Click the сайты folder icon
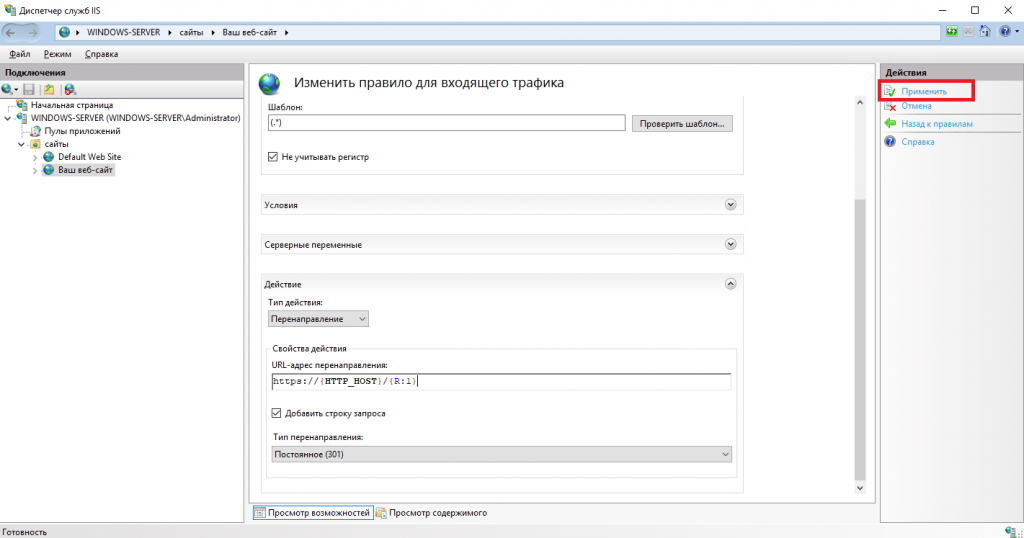 point(36,144)
